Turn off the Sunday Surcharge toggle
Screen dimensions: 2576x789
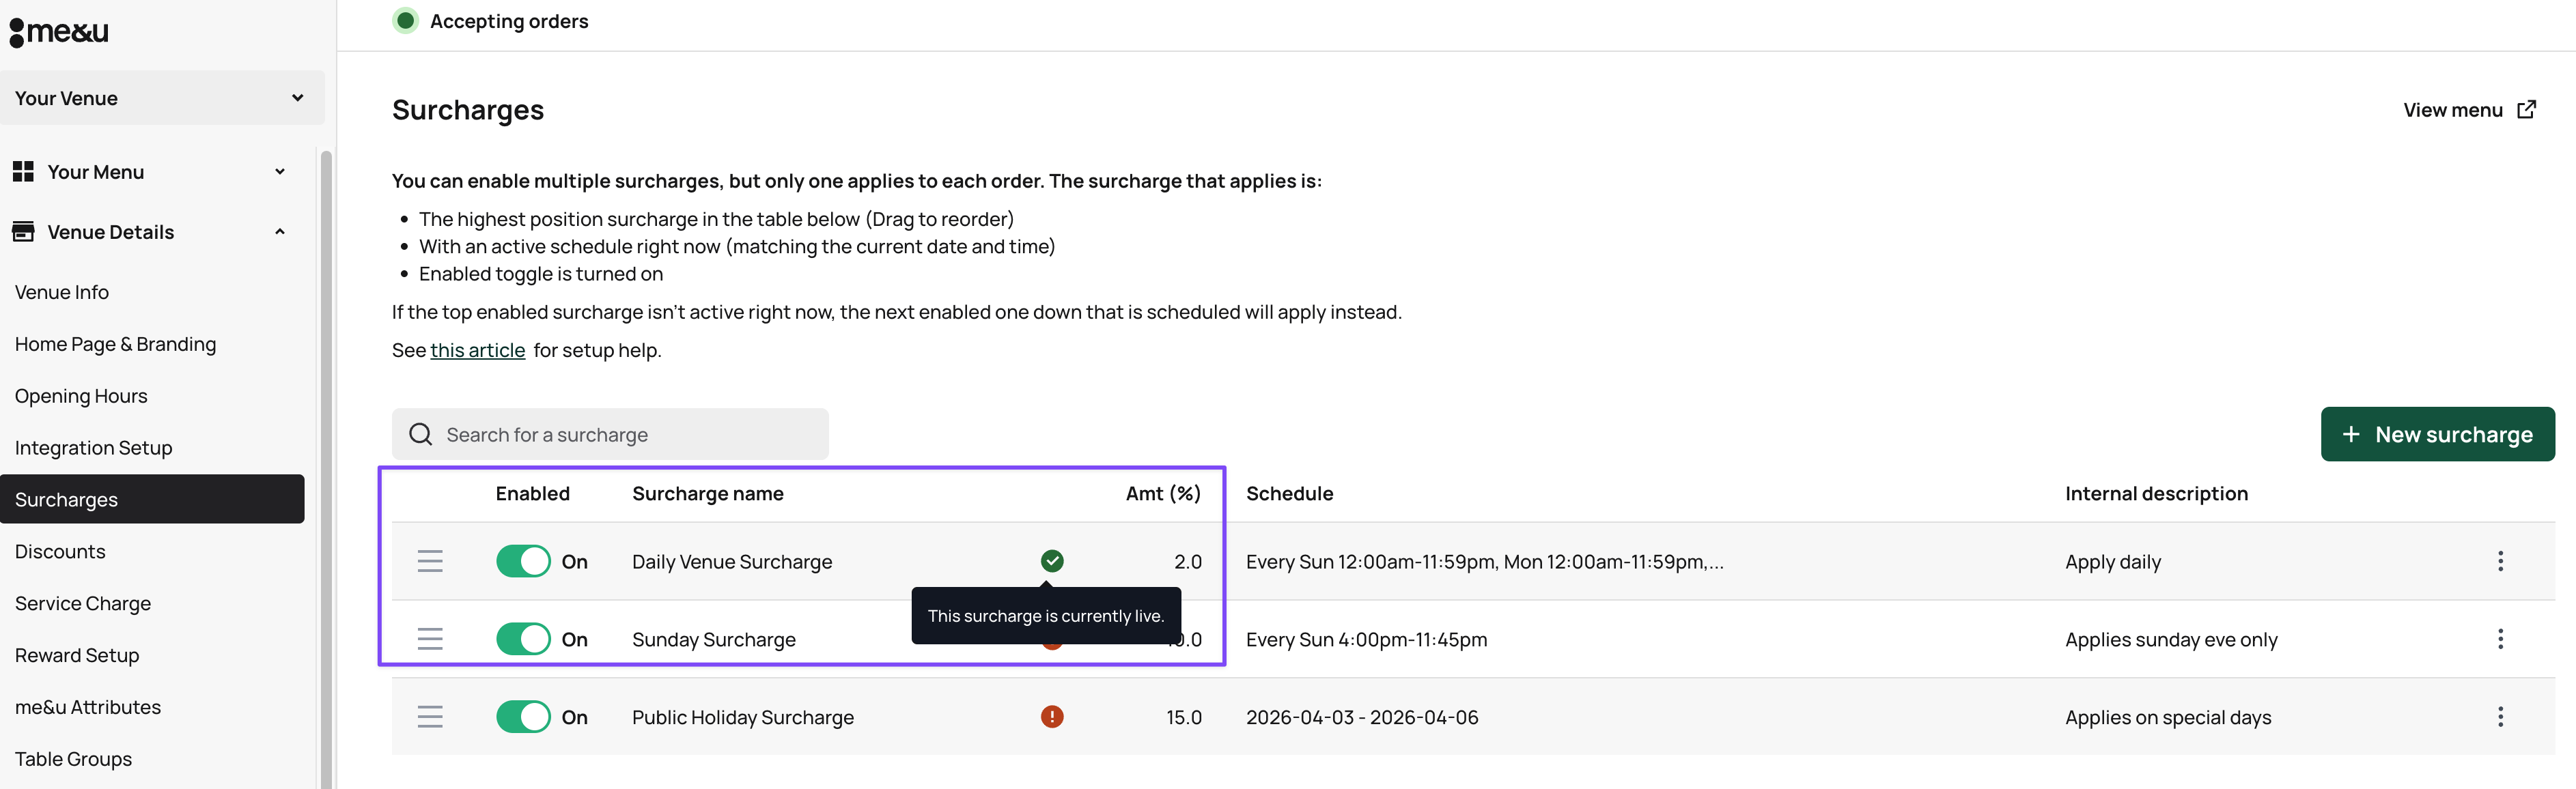[x=523, y=639]
